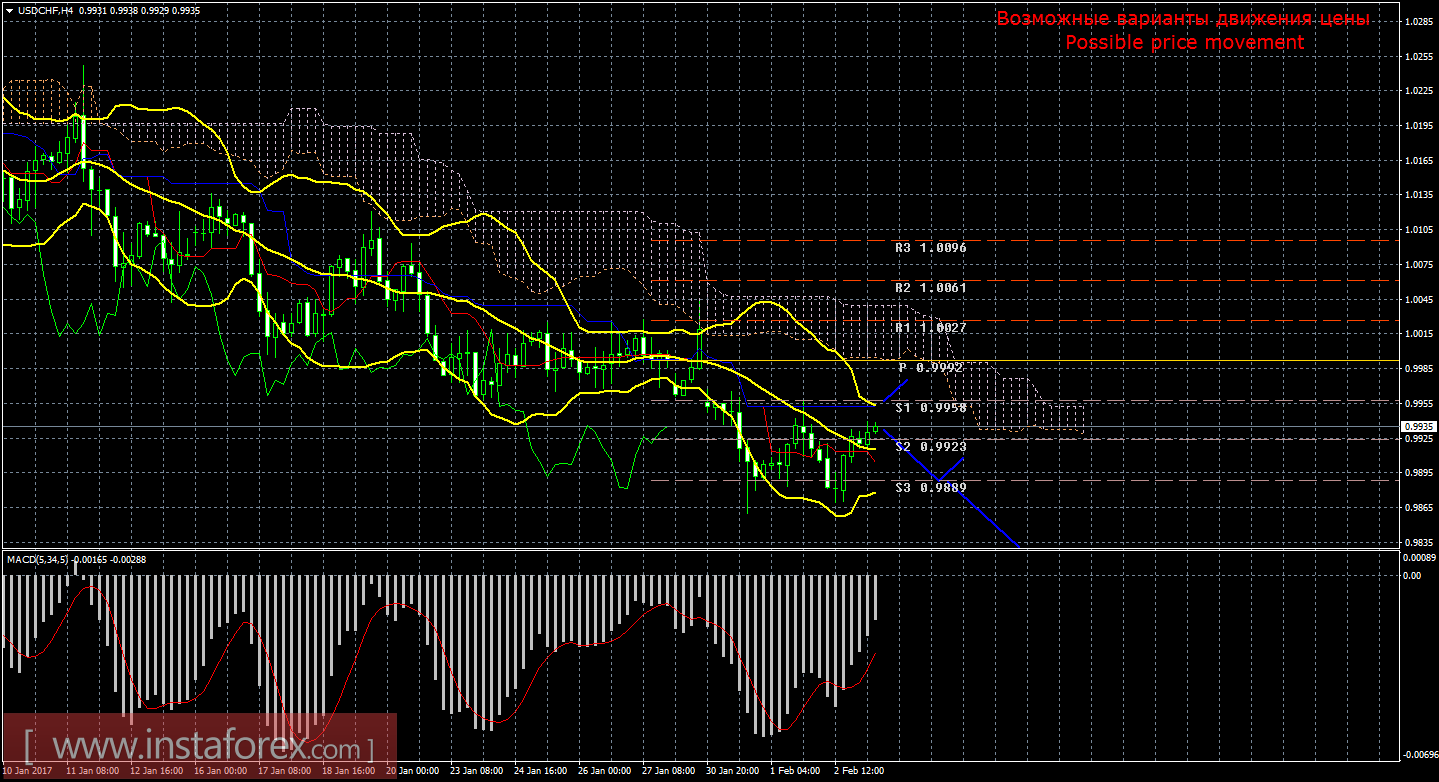Image resolution: width=1439 pixels, height=782 pixels.
Task: Select the R3 1.0096 resistance label
Action: (930, 247)
